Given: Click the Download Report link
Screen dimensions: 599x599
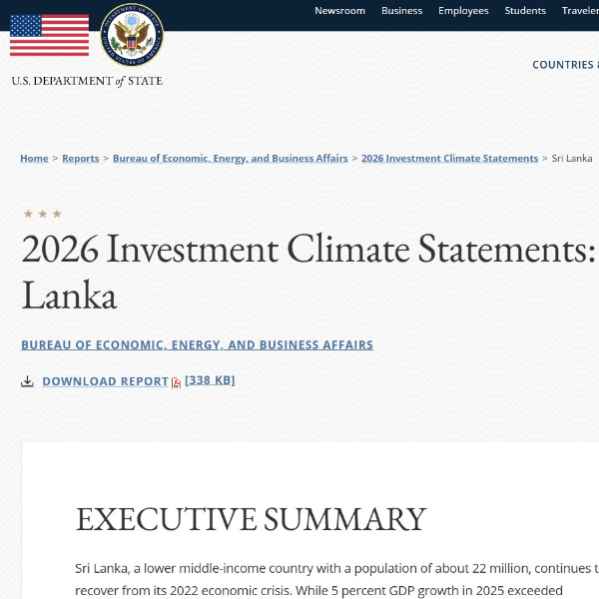Looking at the screenshot, I should coord(105,381).
